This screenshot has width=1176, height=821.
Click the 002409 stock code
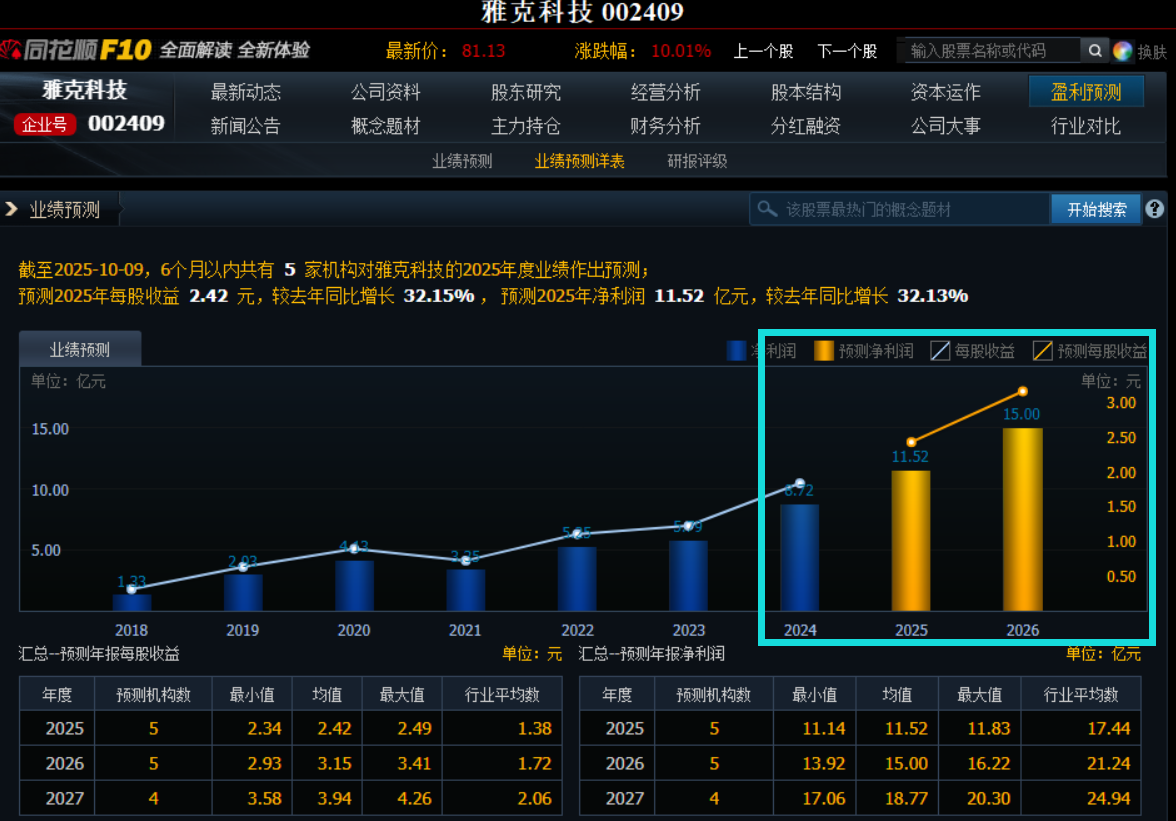pyautogui.click(x=126, y=123)
